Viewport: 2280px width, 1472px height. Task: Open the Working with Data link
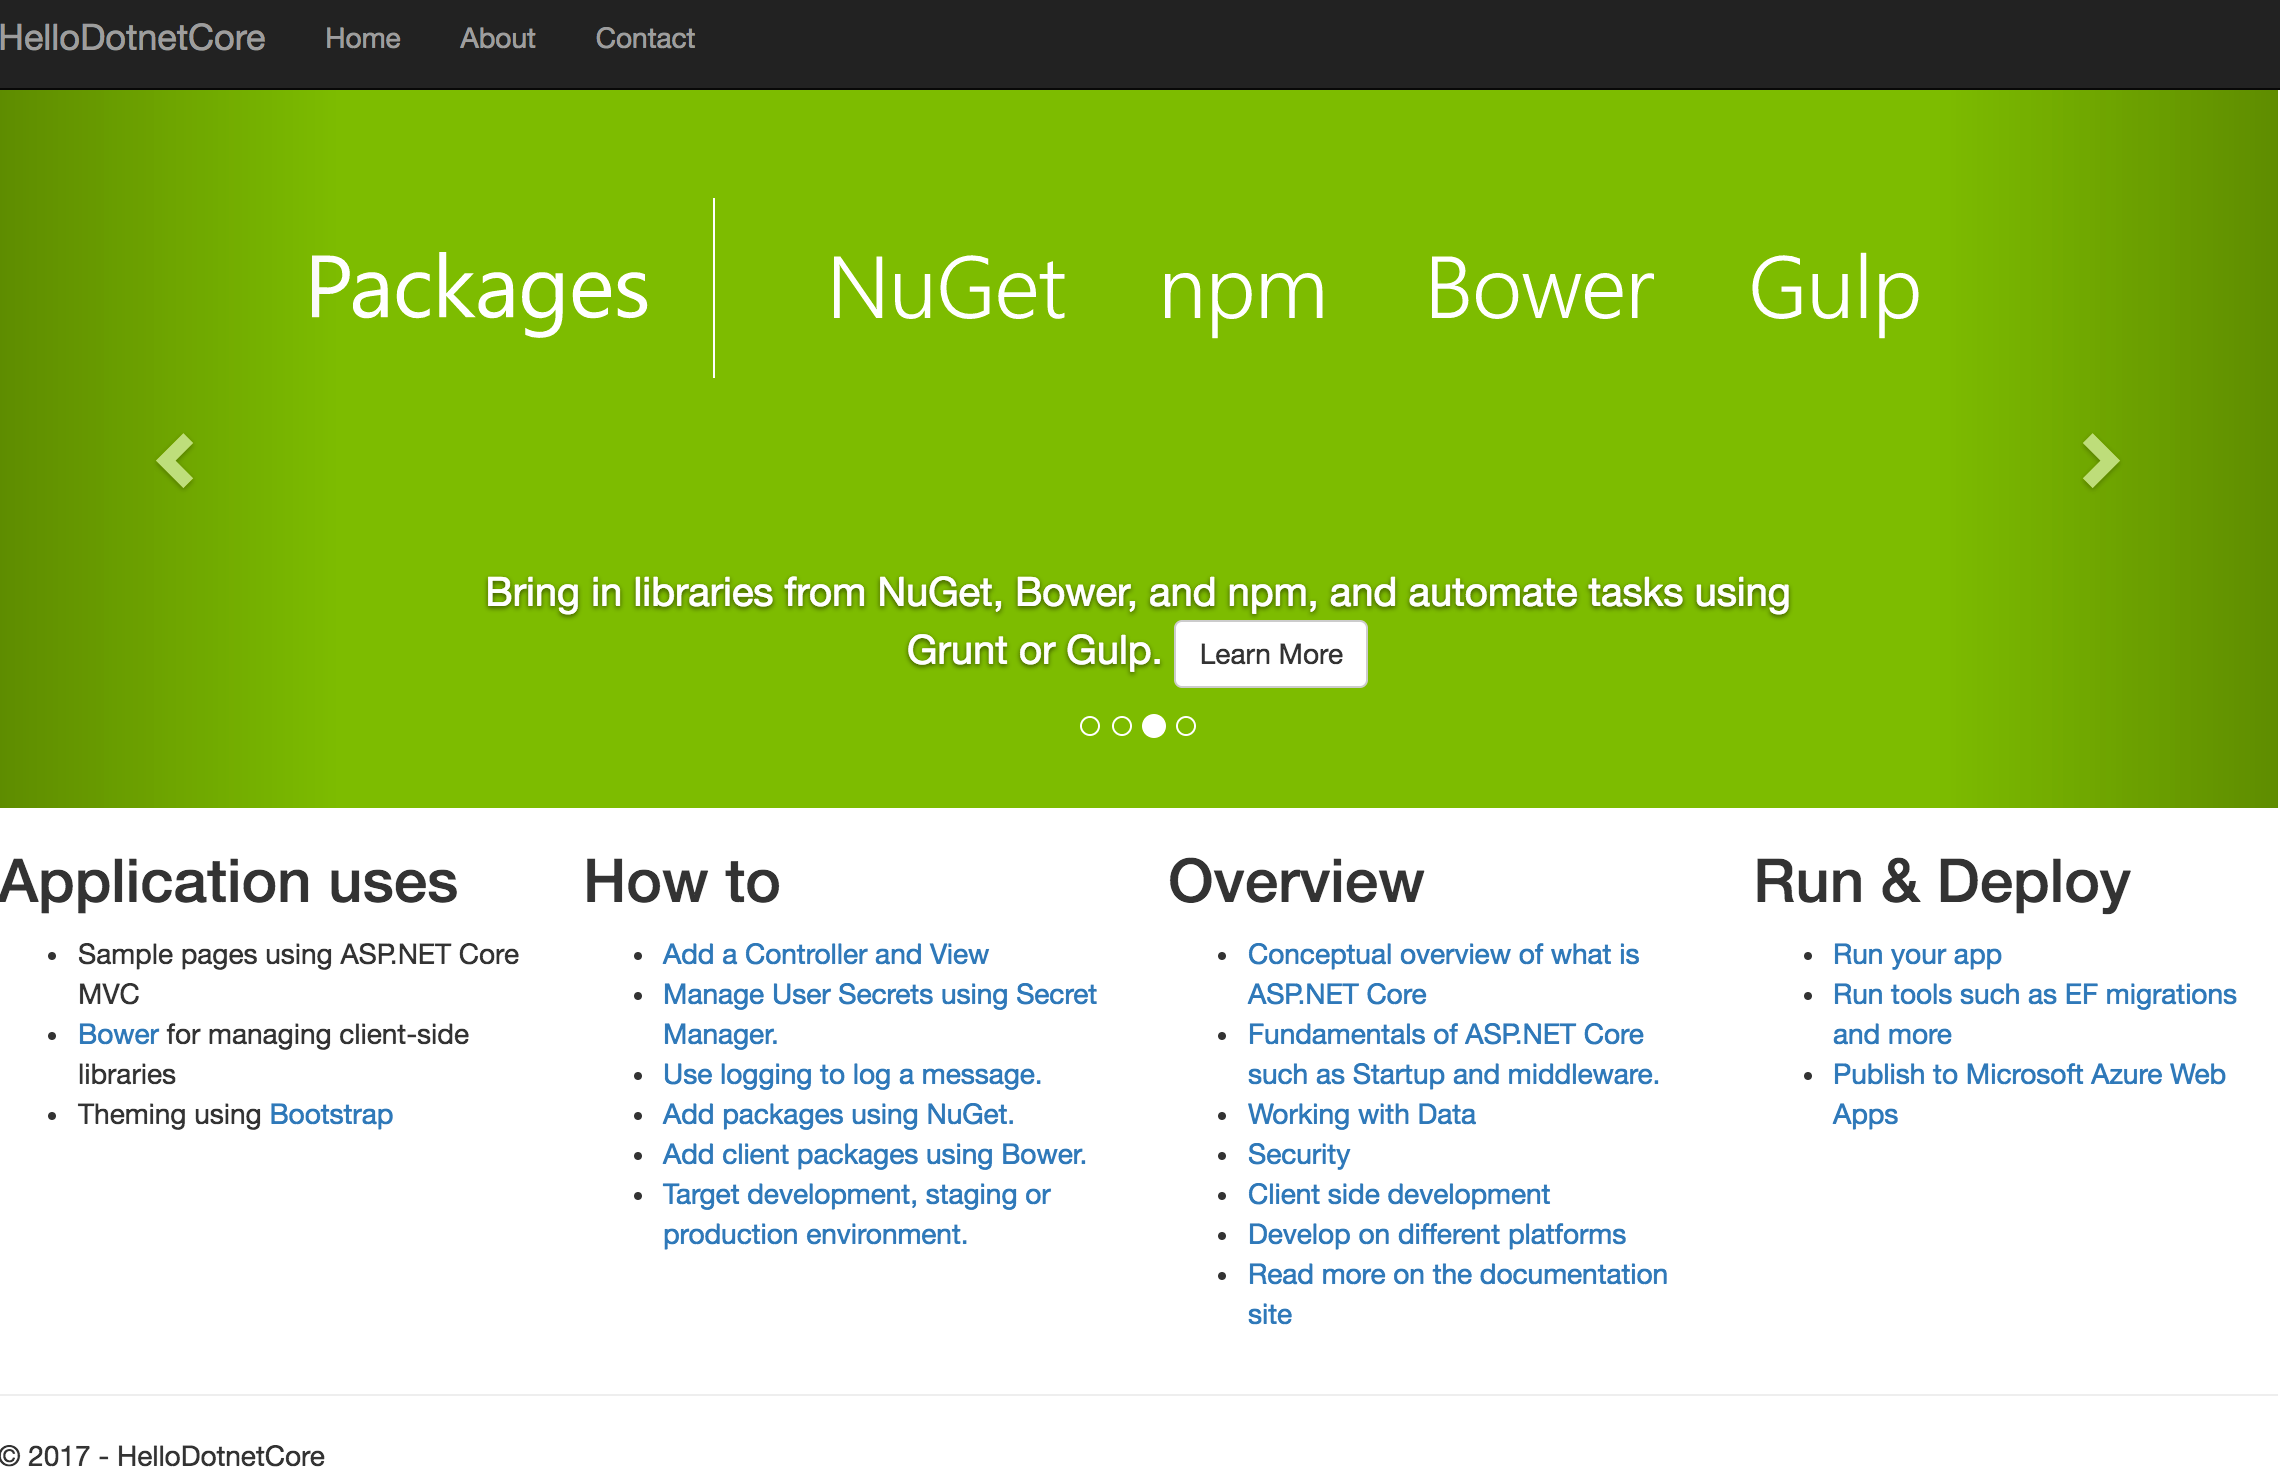(x=1362, y=1114)
